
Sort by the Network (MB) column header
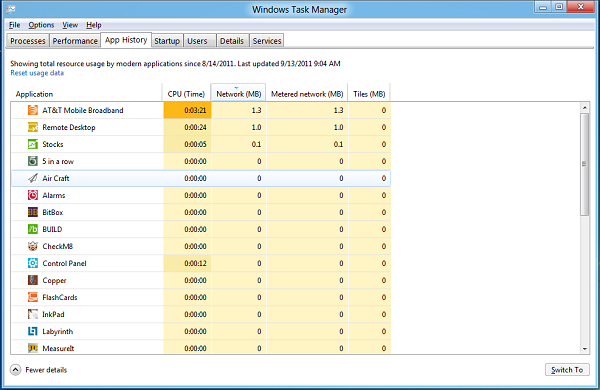(x=238, y=94)
